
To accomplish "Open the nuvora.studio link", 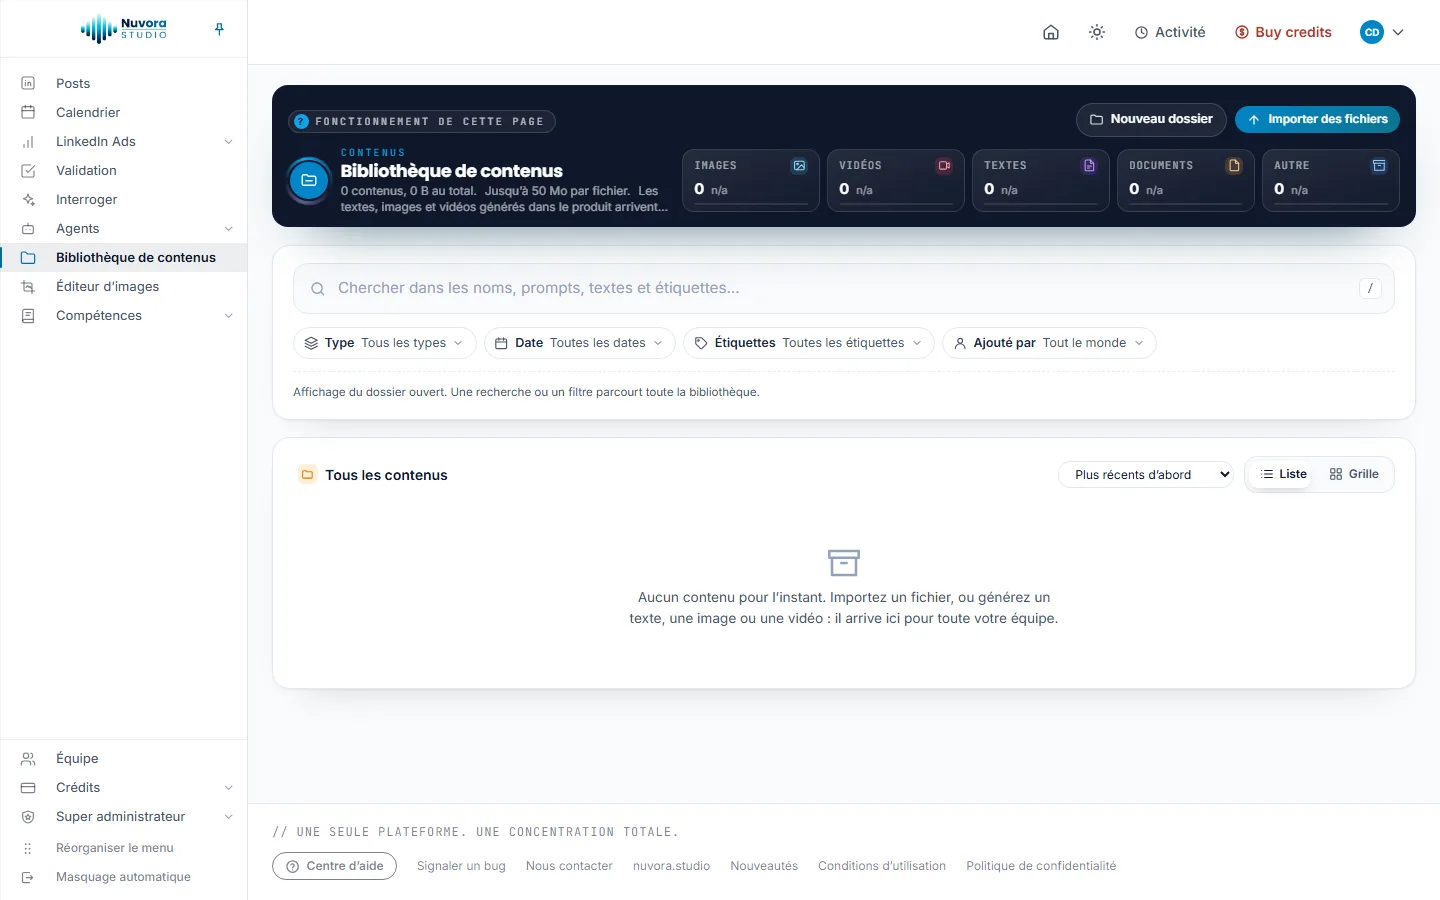I will coord(671,866).
